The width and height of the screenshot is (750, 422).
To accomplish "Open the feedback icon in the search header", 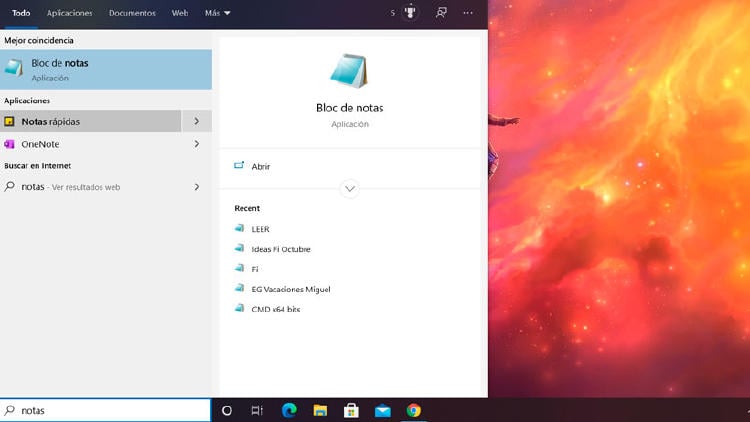I will coord(441,13).
